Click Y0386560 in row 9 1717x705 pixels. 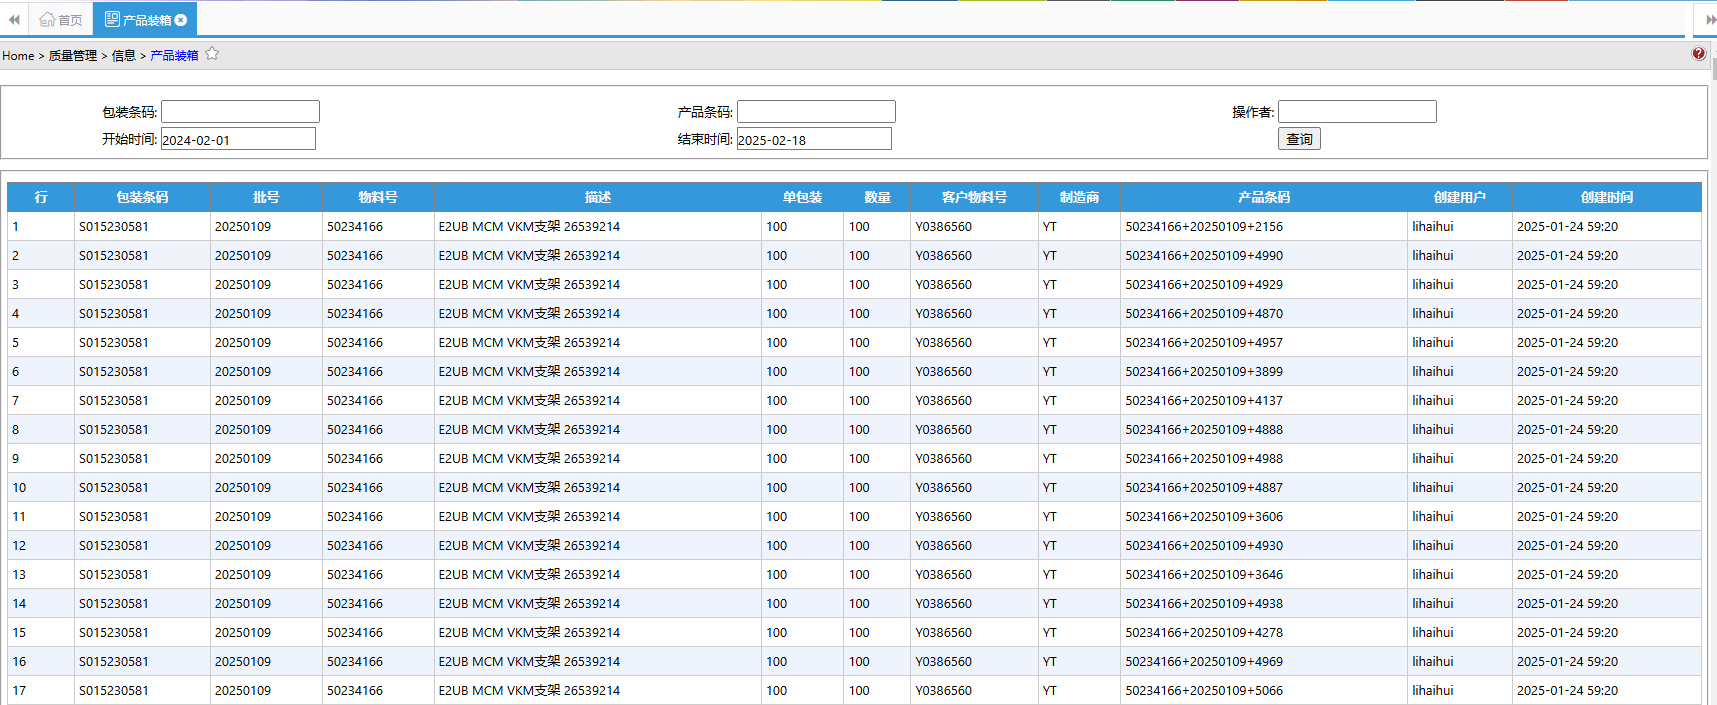[943, 459]
